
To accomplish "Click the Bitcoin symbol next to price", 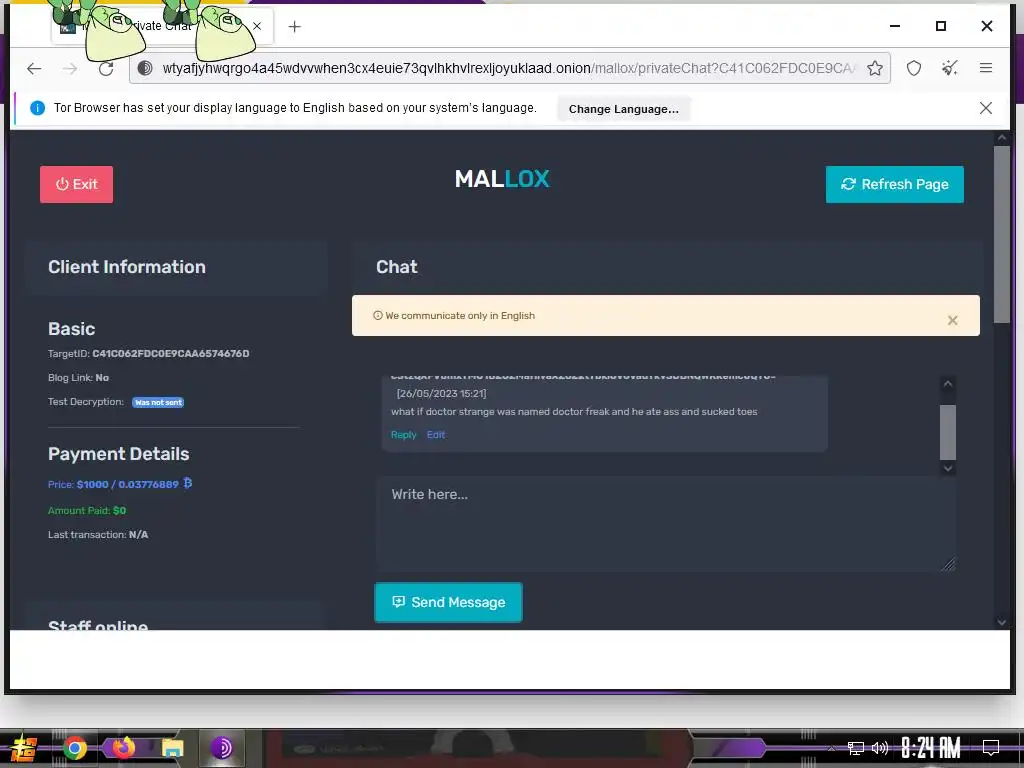I will pyautogui.click(x=187, y=483).
